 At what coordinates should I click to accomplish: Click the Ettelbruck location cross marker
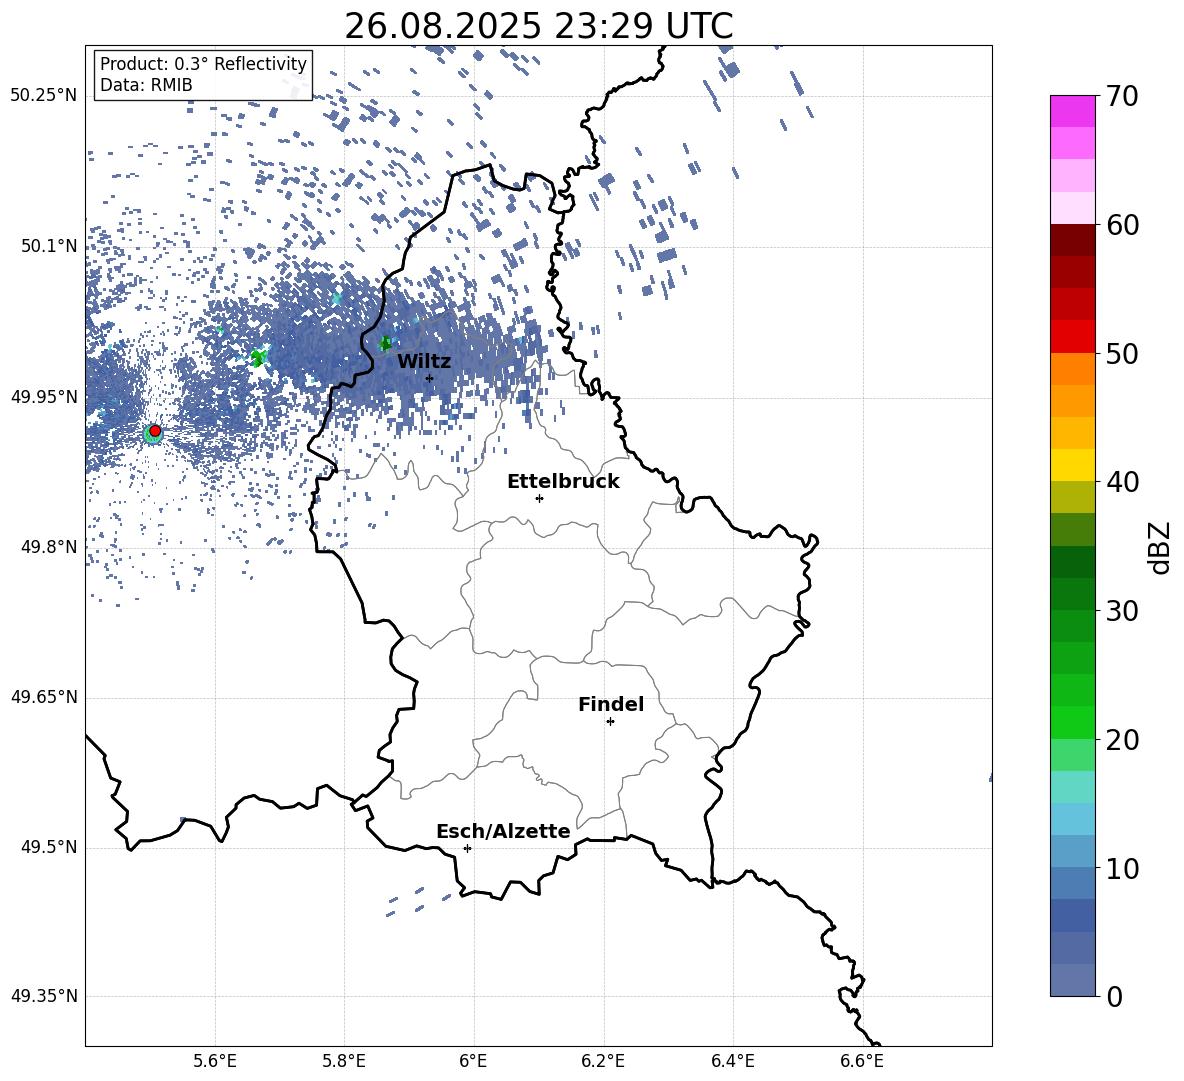[x=539, y=498]
